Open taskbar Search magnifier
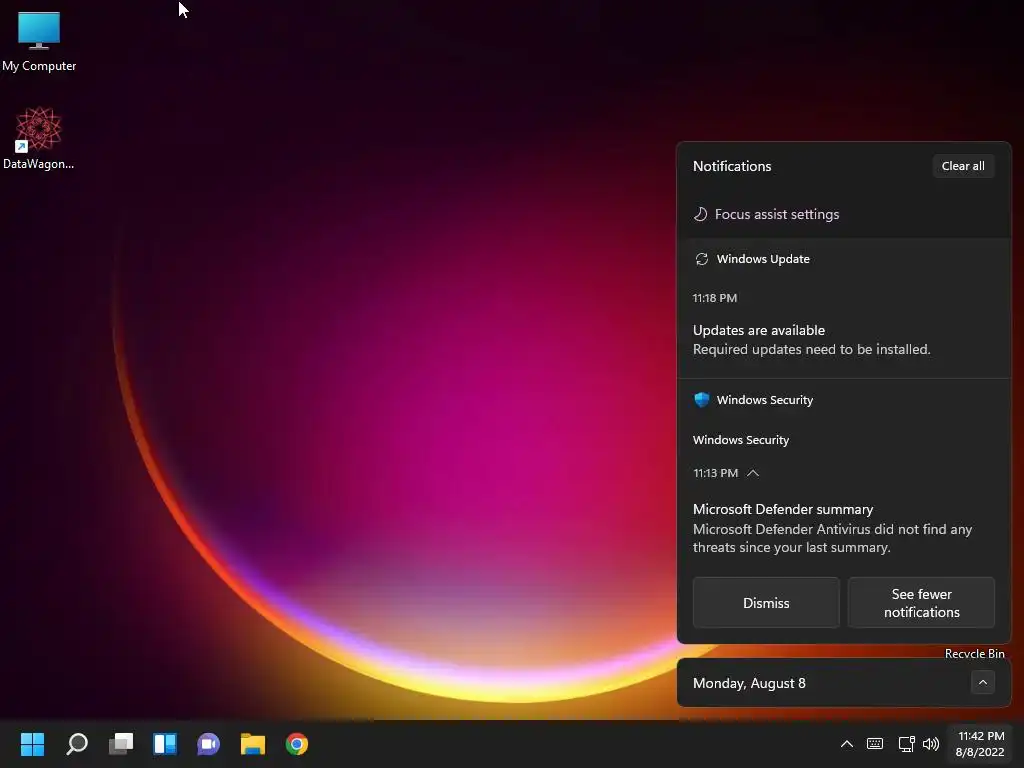The image size is (1024, 768). pyautogui.click(x=77, y=743)
